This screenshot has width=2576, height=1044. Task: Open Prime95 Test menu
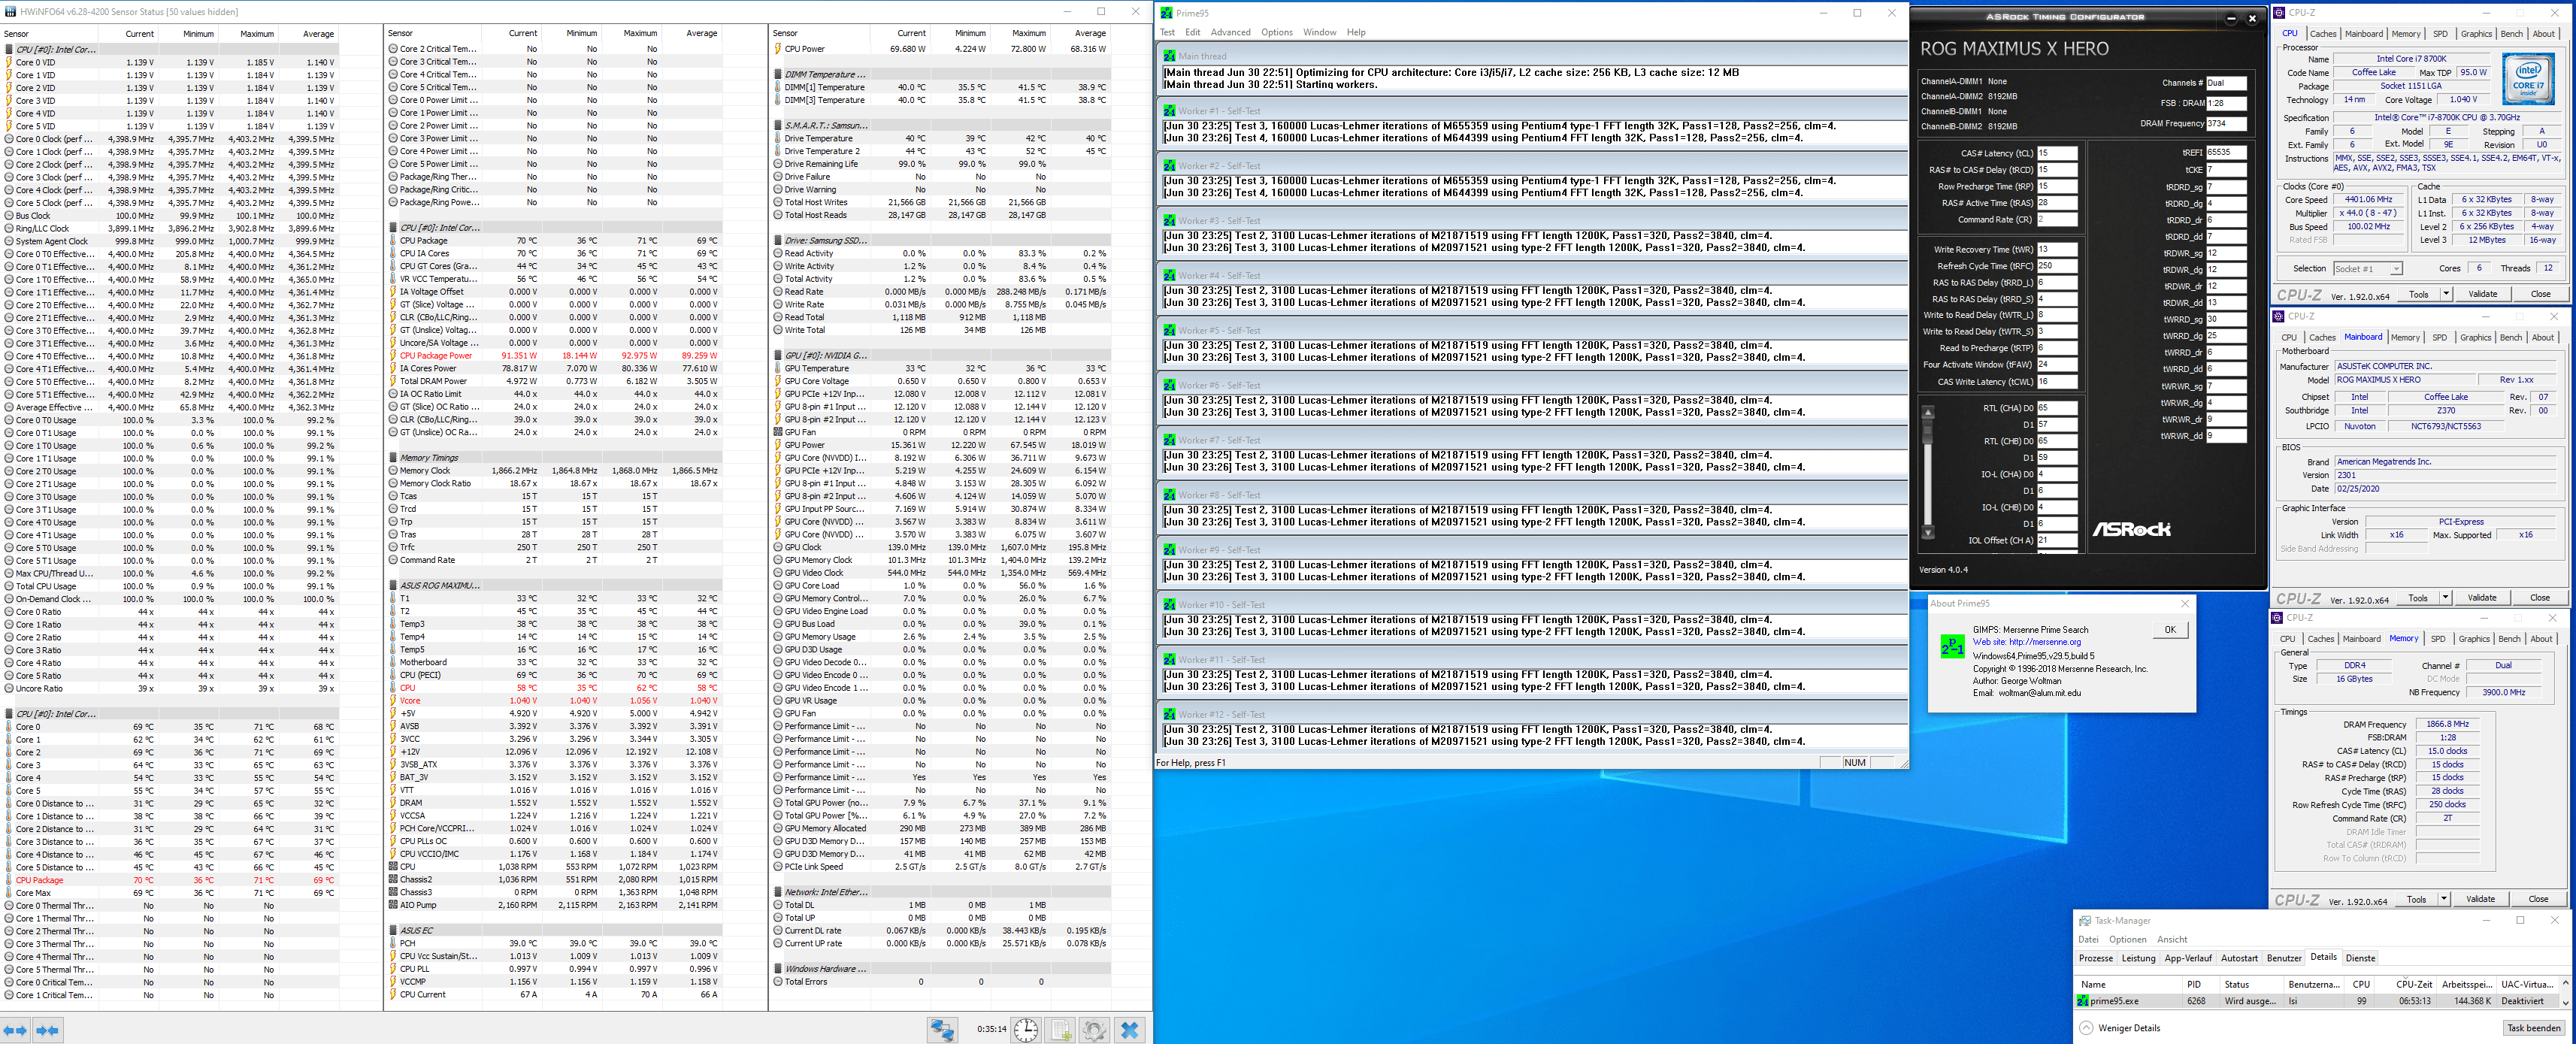1167,32
